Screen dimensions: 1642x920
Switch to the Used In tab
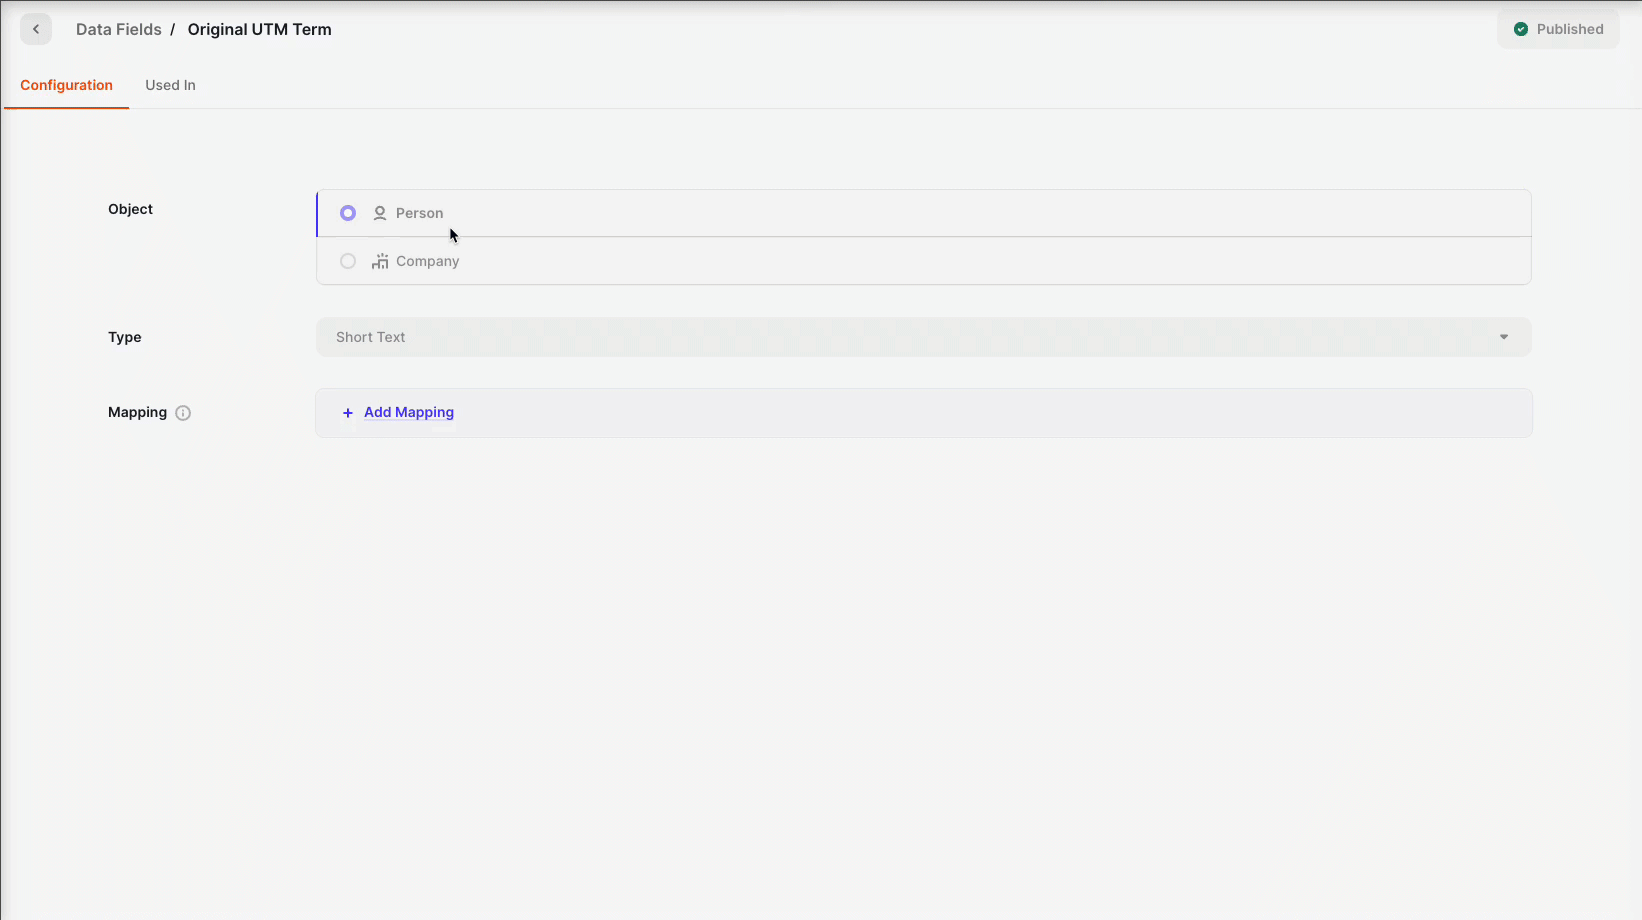tap(170, 85)
